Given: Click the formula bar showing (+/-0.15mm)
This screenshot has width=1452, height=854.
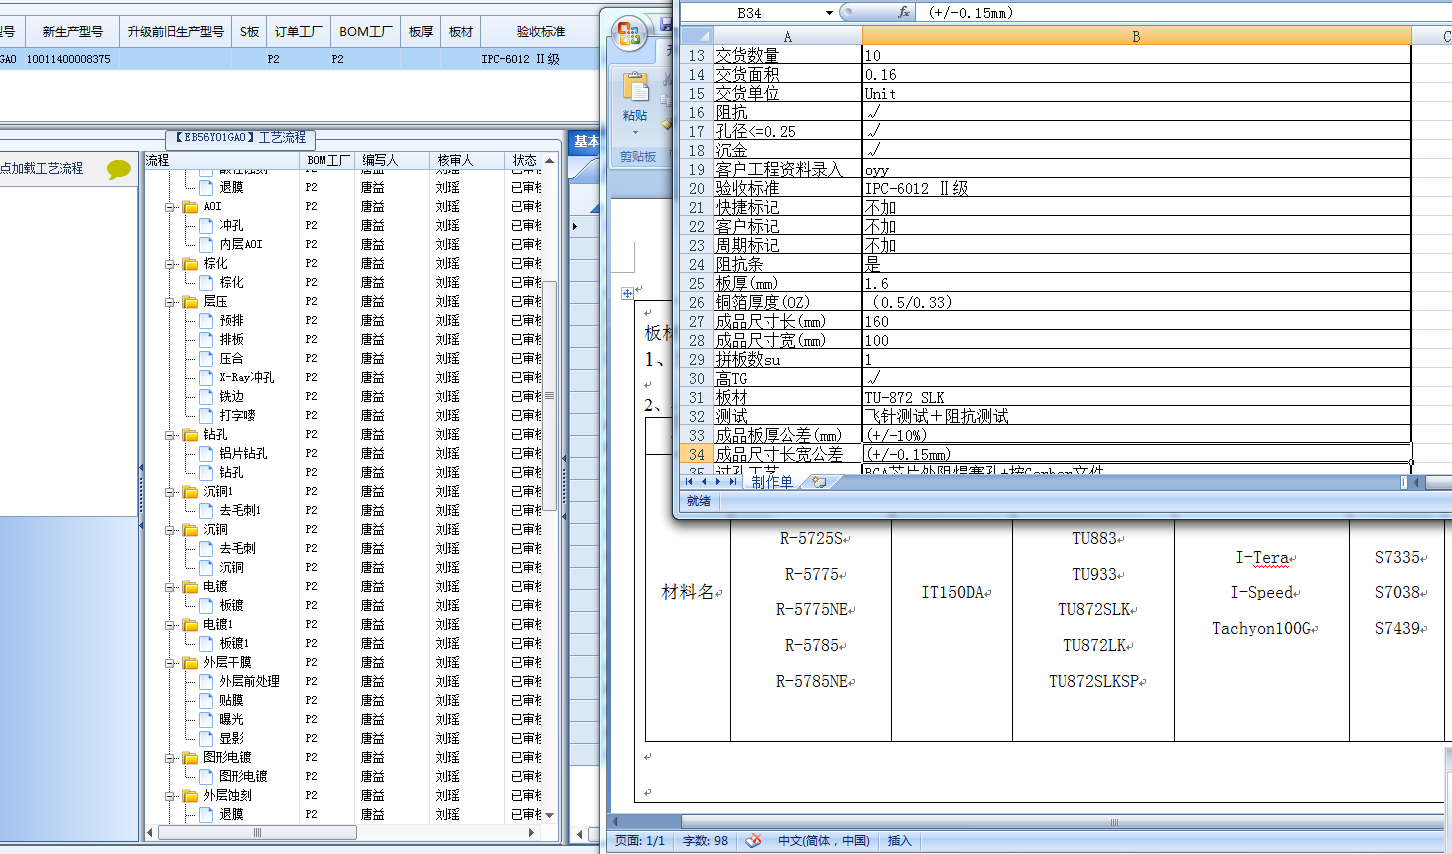Looking at the screenshot, I should coord(1185,13).
